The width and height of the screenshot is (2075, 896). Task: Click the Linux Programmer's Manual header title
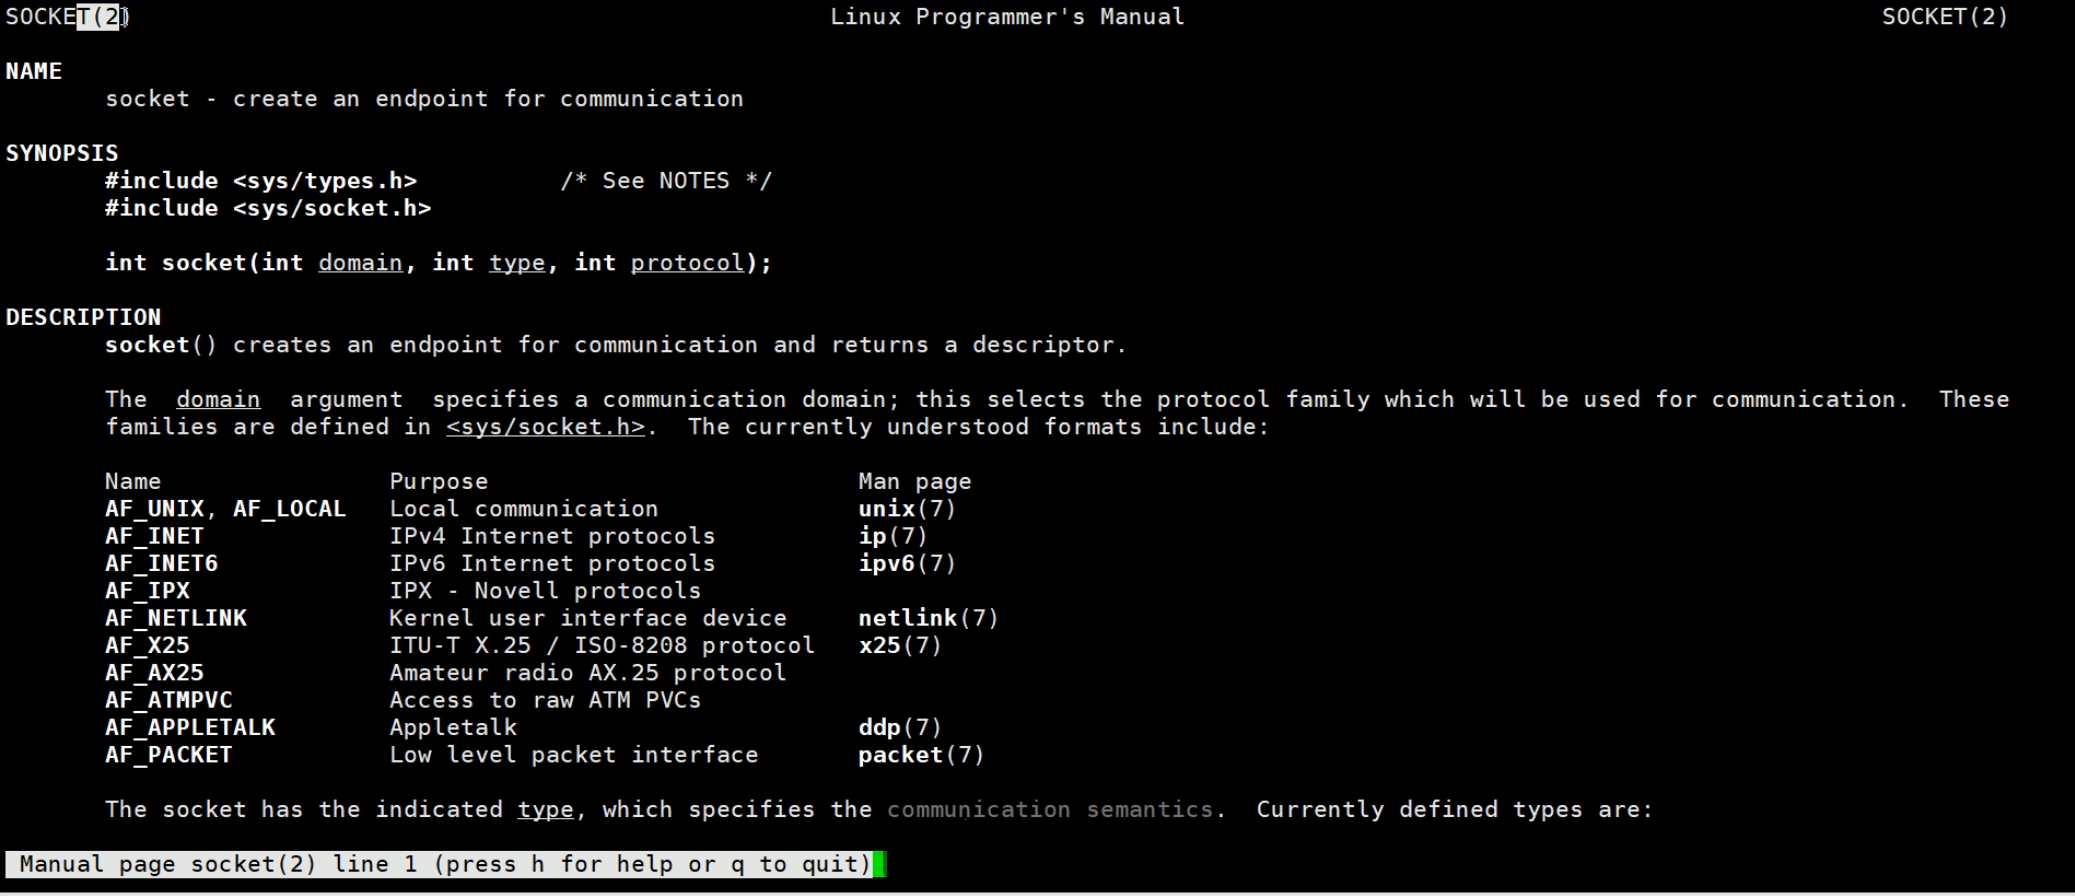coord(1007,17)
